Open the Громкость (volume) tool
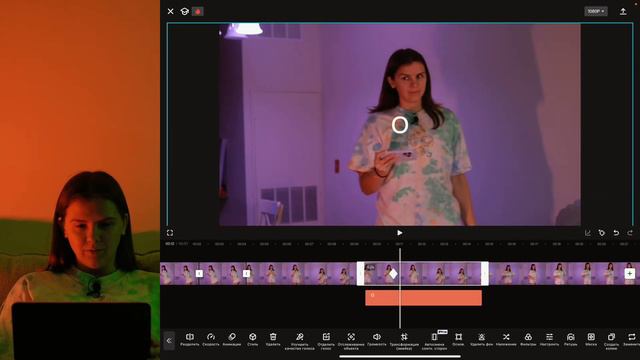 coord(376,340)
